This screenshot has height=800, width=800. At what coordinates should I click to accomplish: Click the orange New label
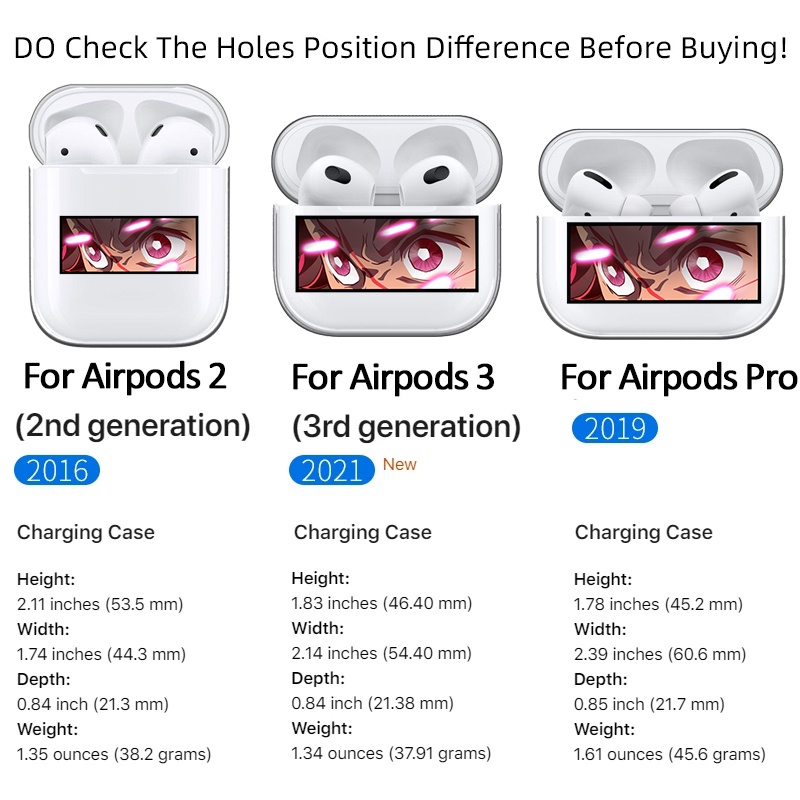400,464
